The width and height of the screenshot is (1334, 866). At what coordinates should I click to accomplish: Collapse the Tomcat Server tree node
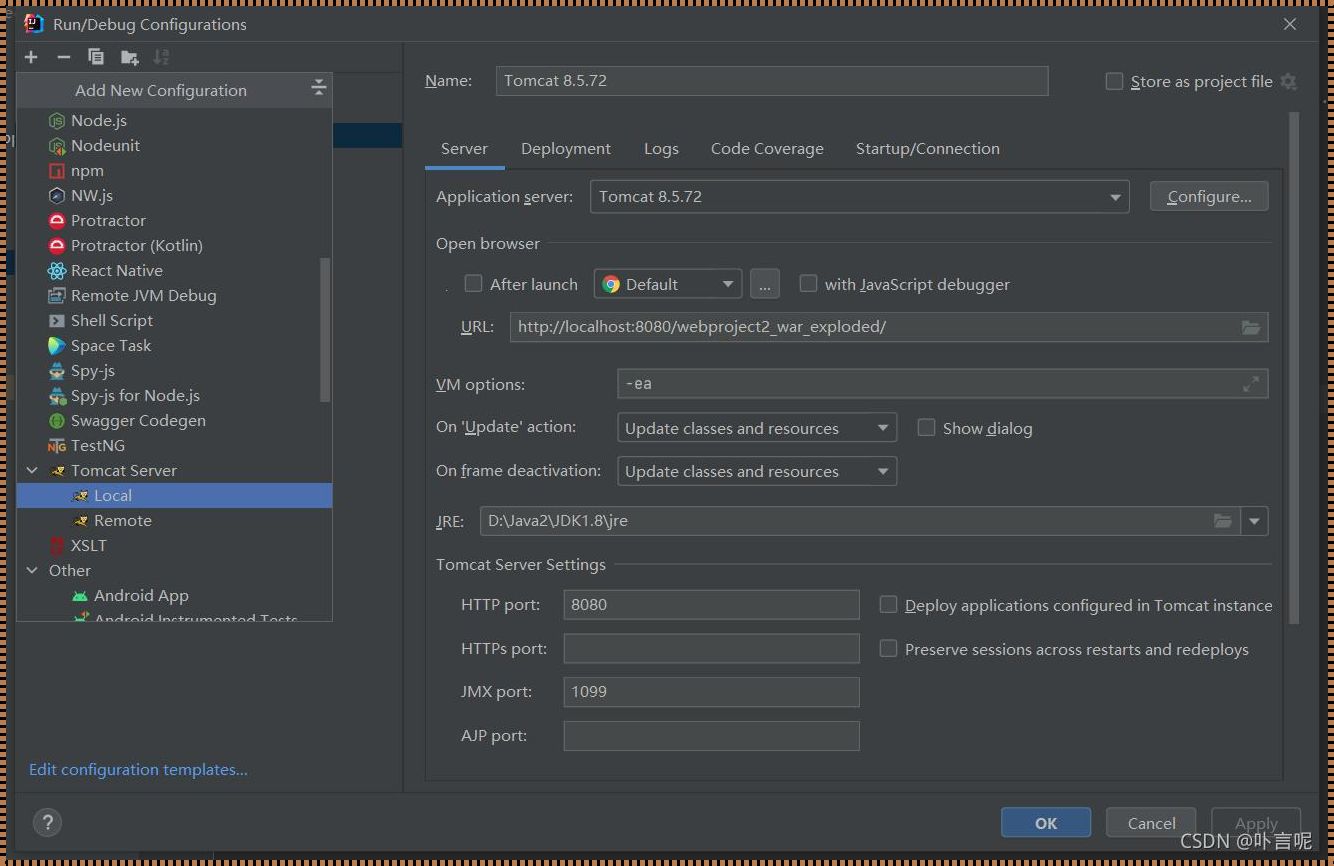[x=32, y=470]
